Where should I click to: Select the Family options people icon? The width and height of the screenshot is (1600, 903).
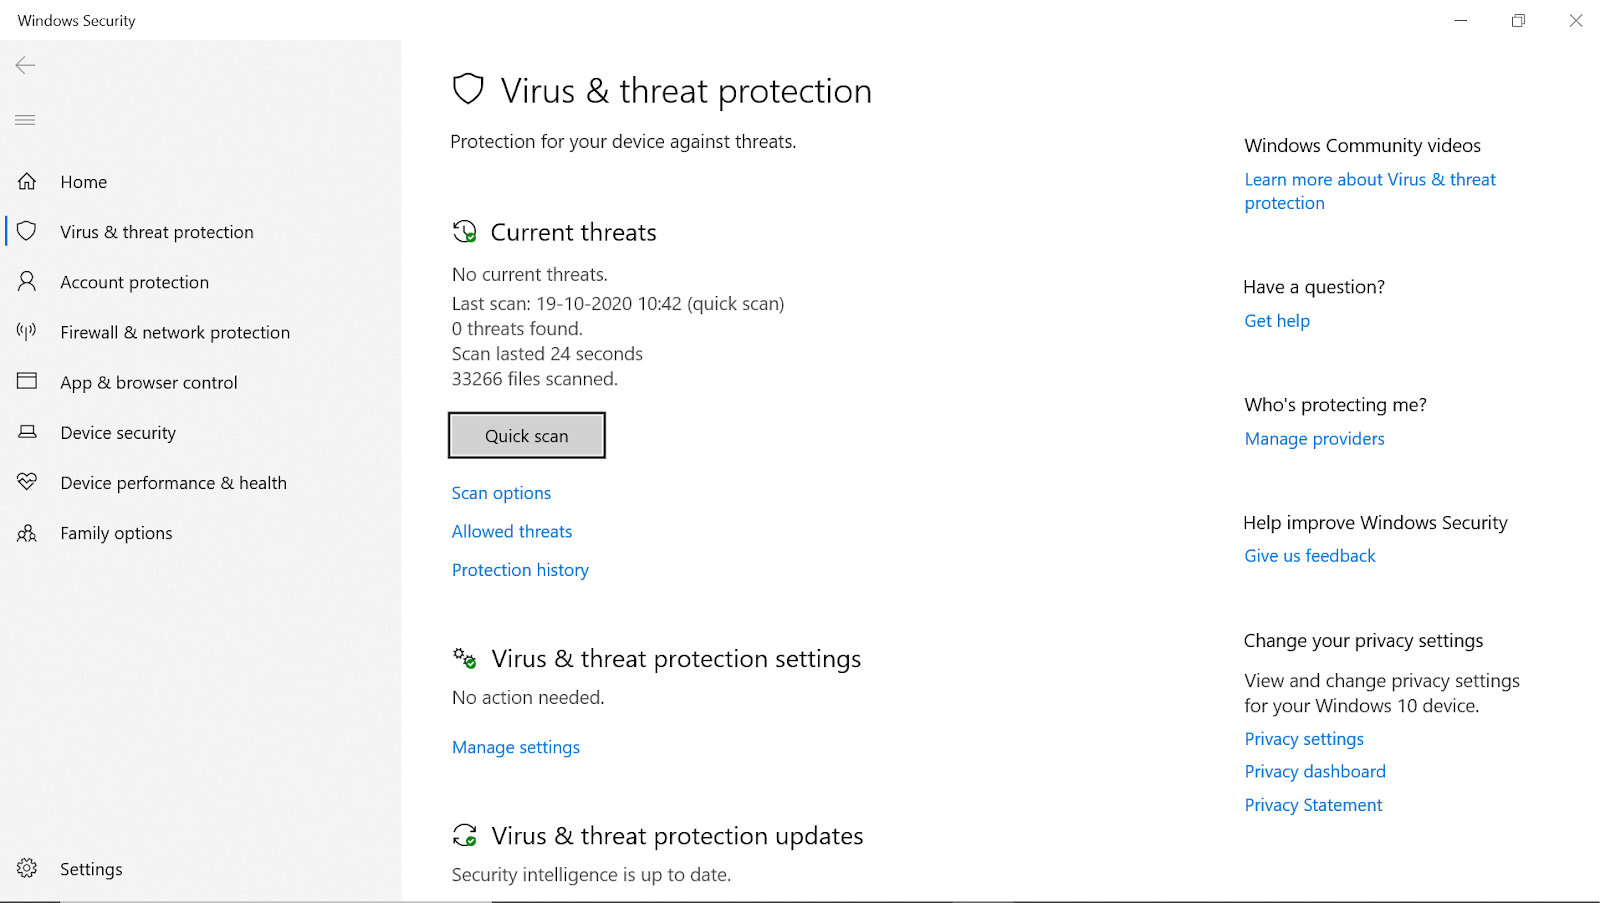click(x=27, y=532)
